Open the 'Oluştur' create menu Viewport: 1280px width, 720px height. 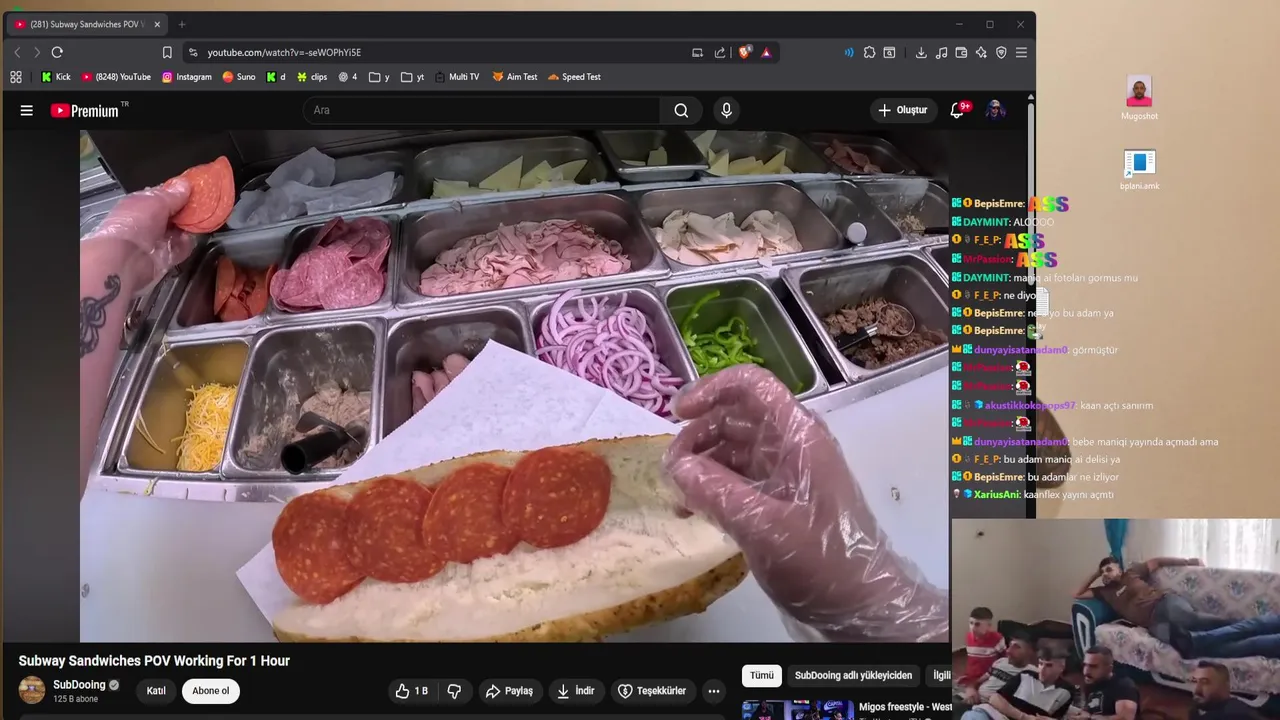[902, 110]
